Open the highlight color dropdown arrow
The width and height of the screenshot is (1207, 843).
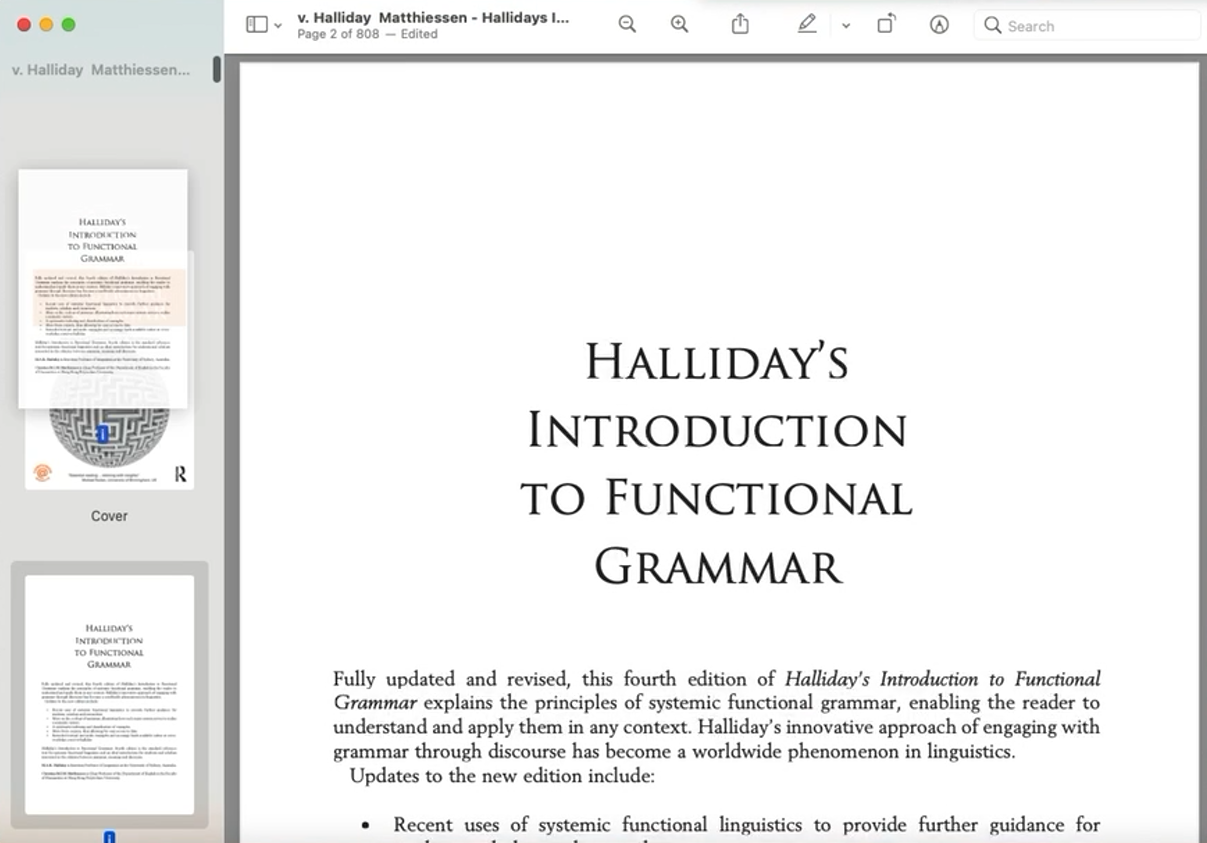point(846,26)
